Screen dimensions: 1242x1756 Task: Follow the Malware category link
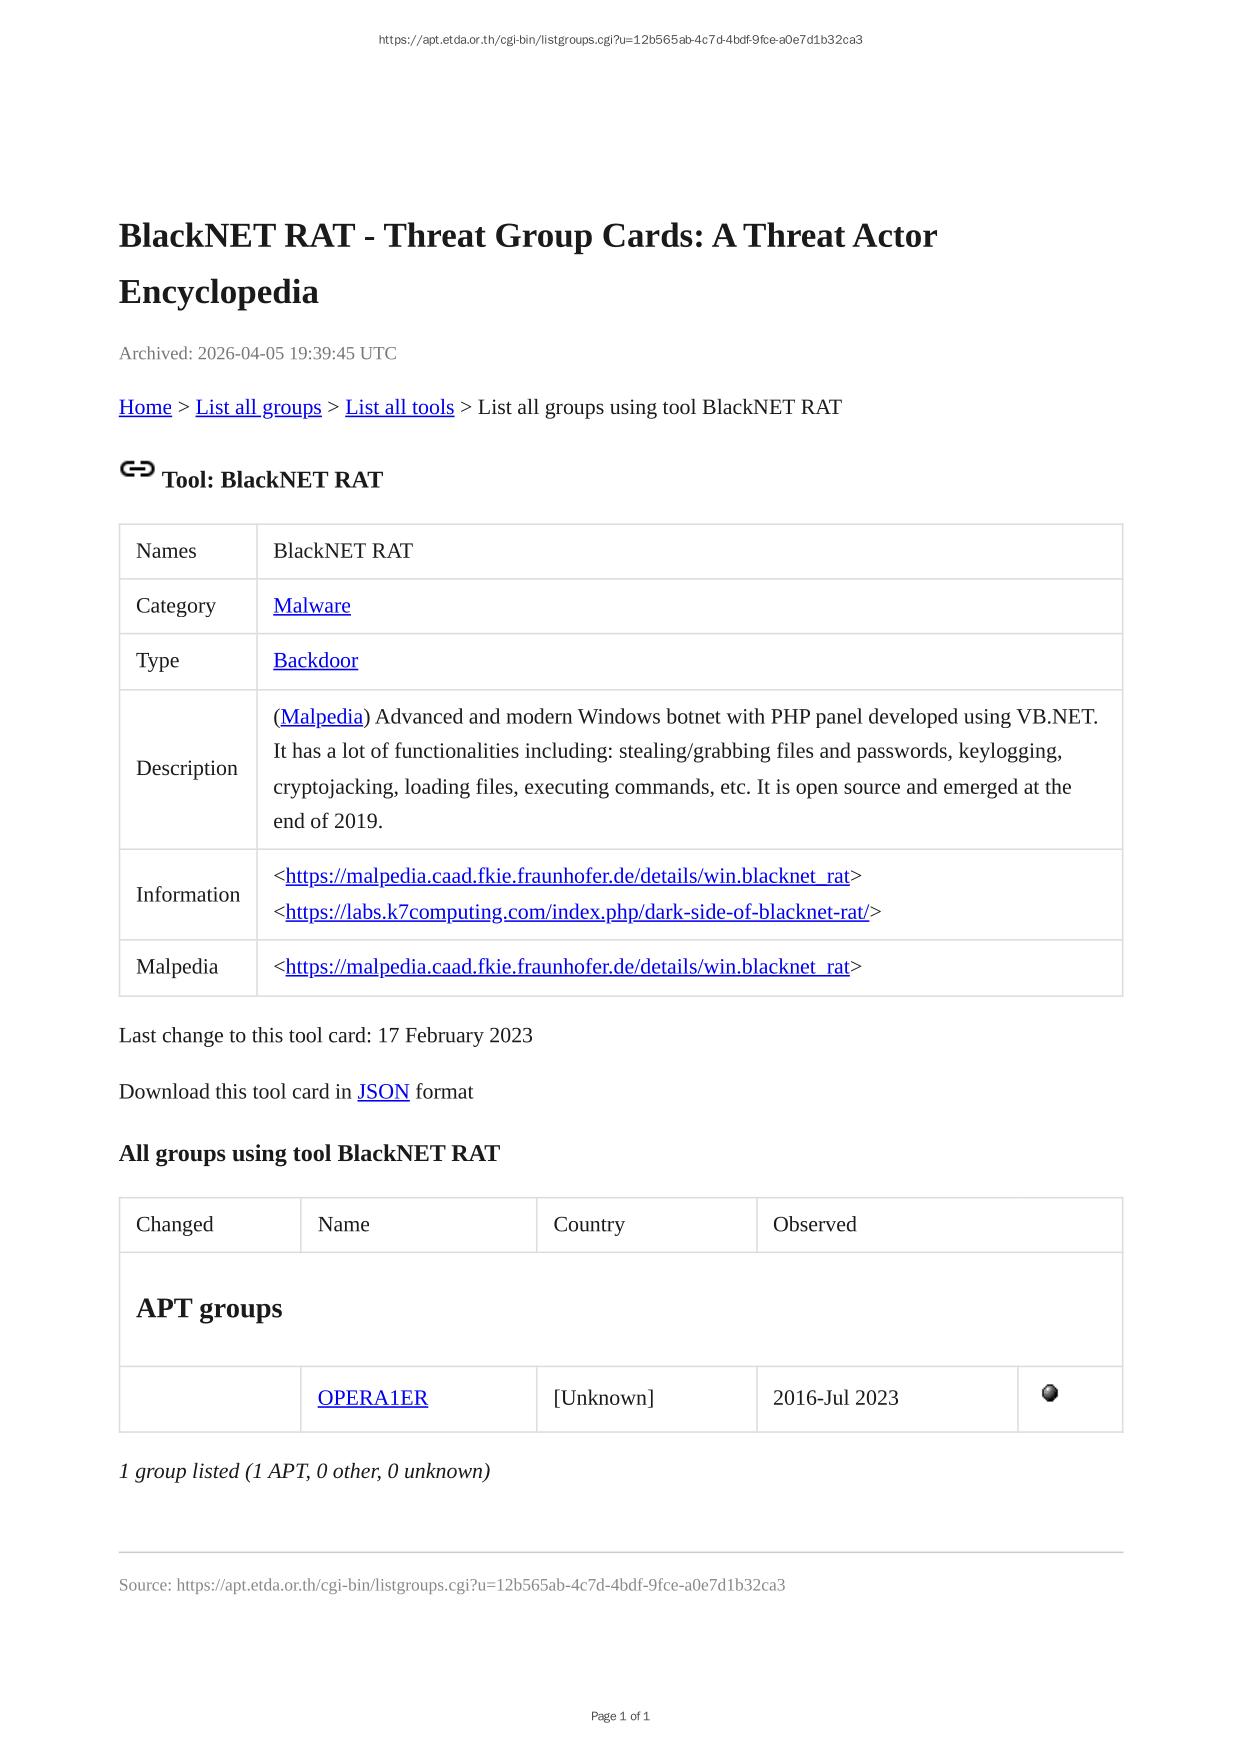pos(311,606)
